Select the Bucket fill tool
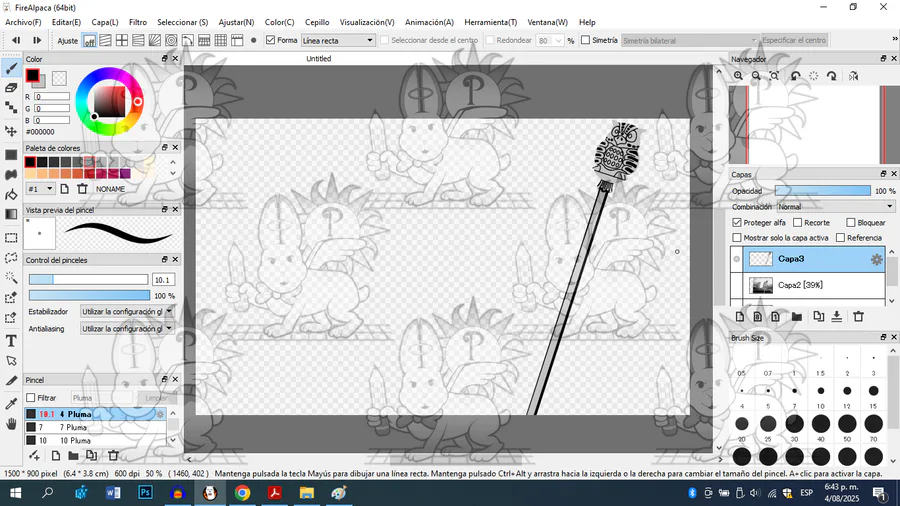 (x=11, y=194)
